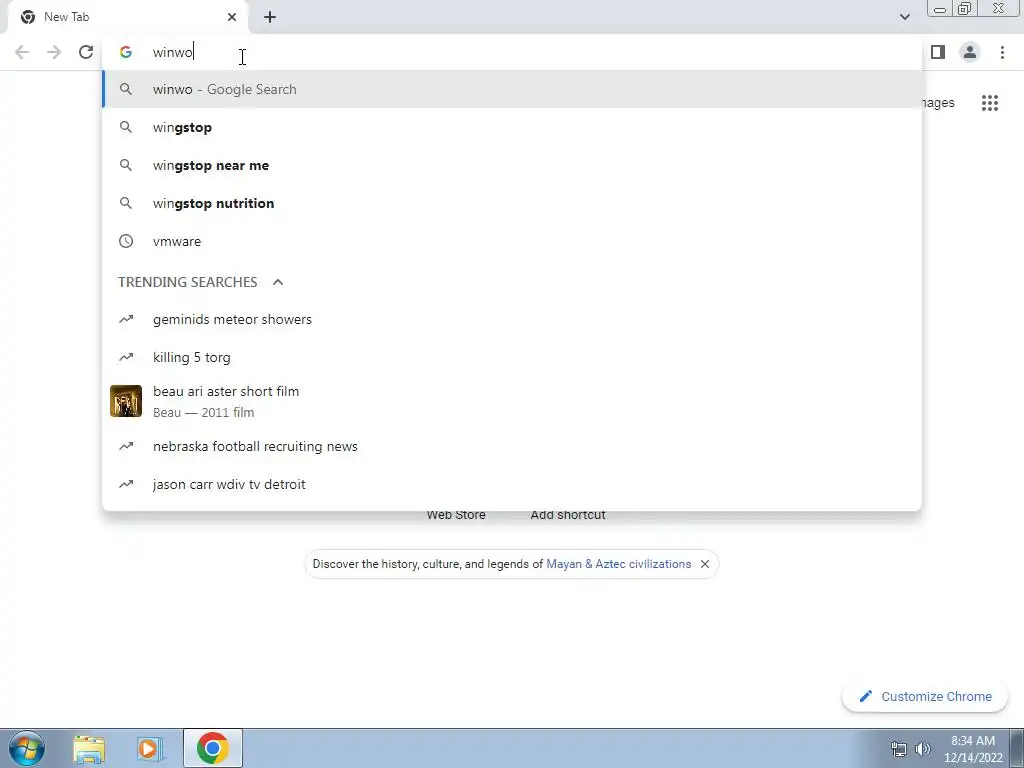Click the Beau film thumbnail
The height and width of the screenshot is (768, 1024).
tap(126, 401)
